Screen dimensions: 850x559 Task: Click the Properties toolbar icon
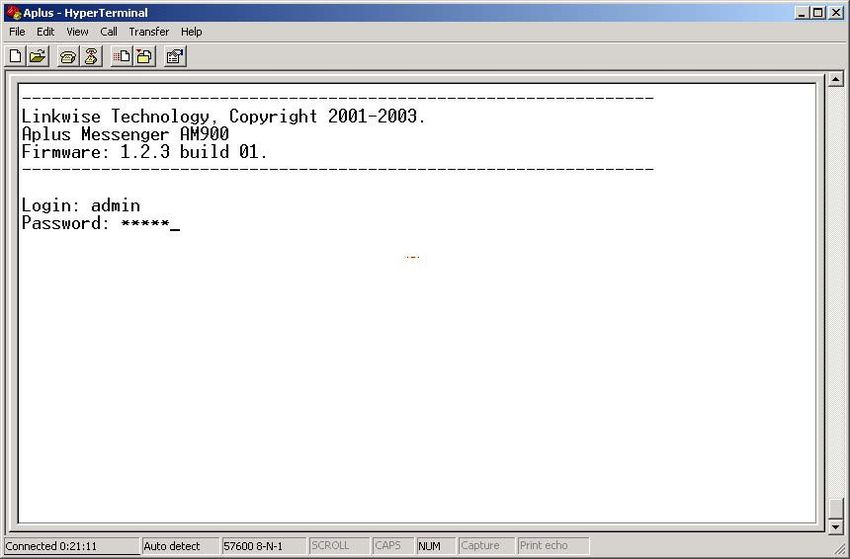(175, 56)
